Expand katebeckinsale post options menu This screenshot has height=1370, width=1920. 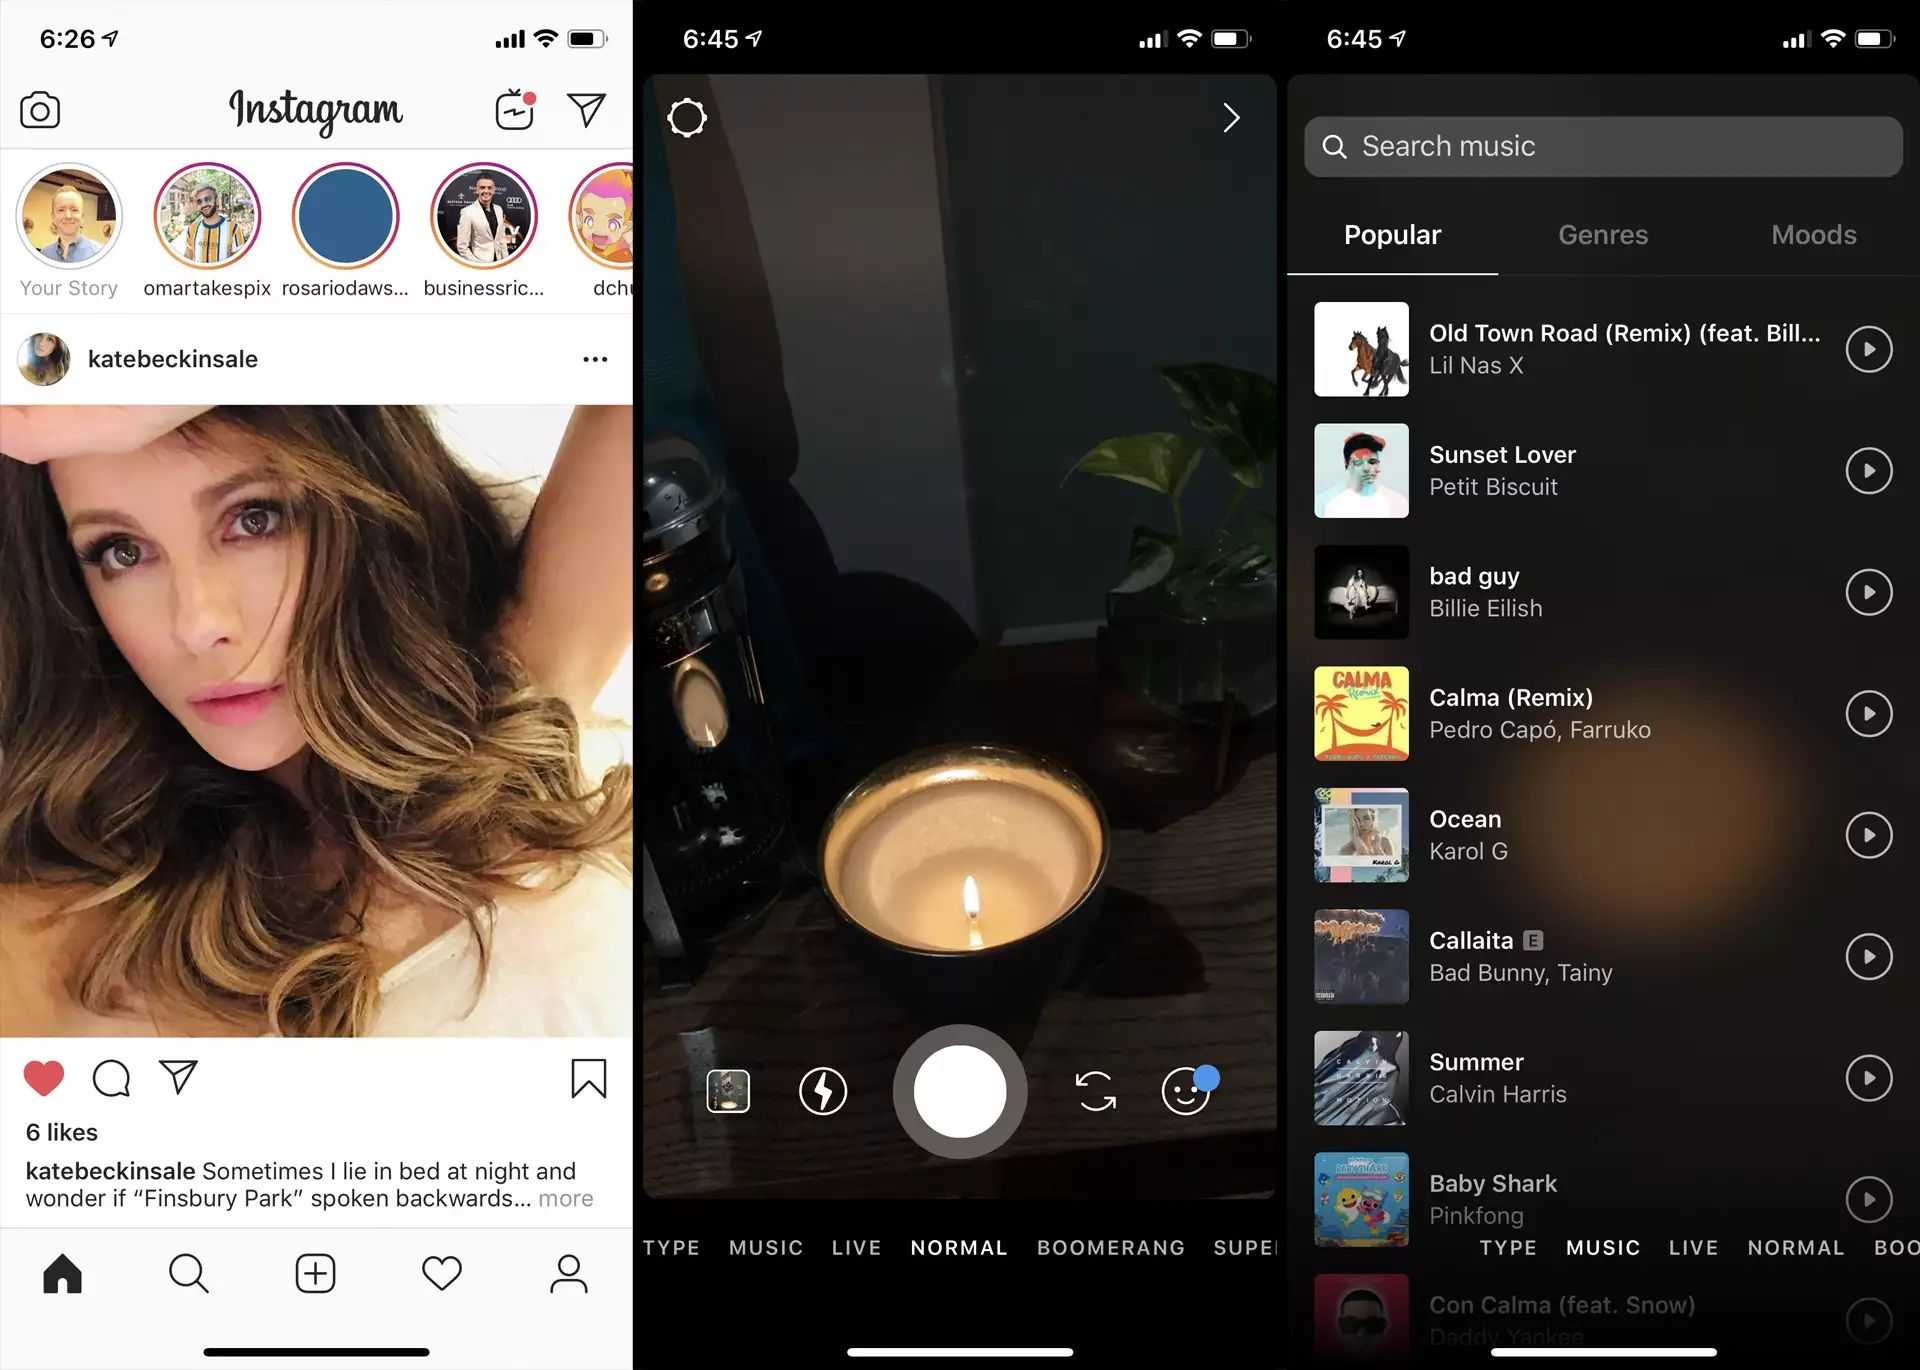[x=595, y=357]
